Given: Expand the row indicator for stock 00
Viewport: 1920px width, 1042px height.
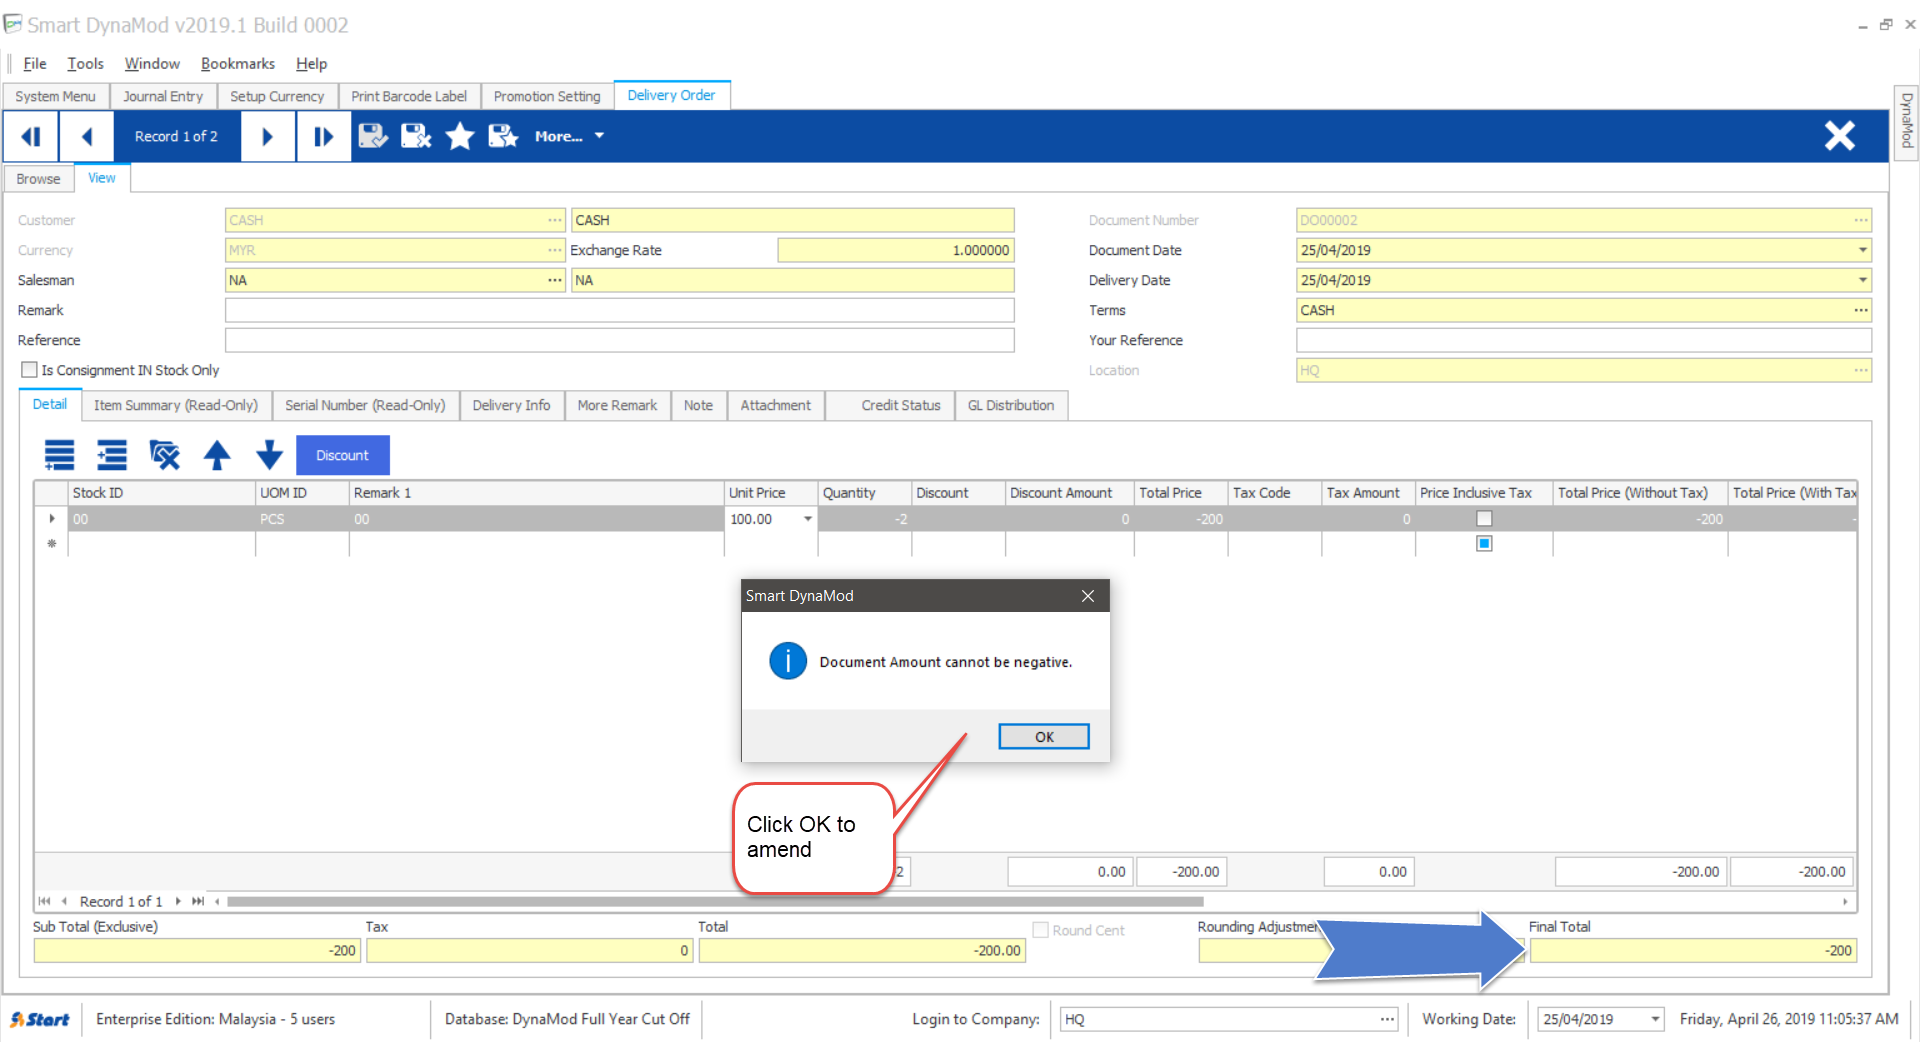Looking at the screenshot, I should pos(52,519).
